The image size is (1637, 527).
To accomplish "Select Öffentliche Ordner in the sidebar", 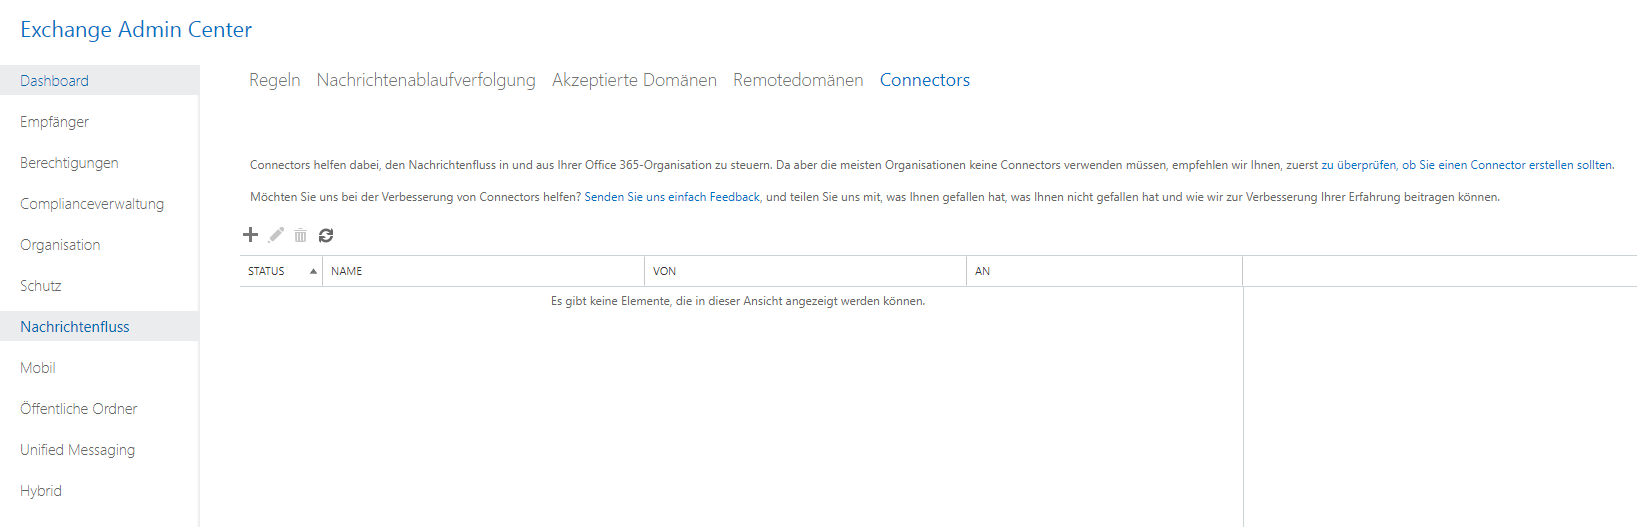I will tap(79, 409).
